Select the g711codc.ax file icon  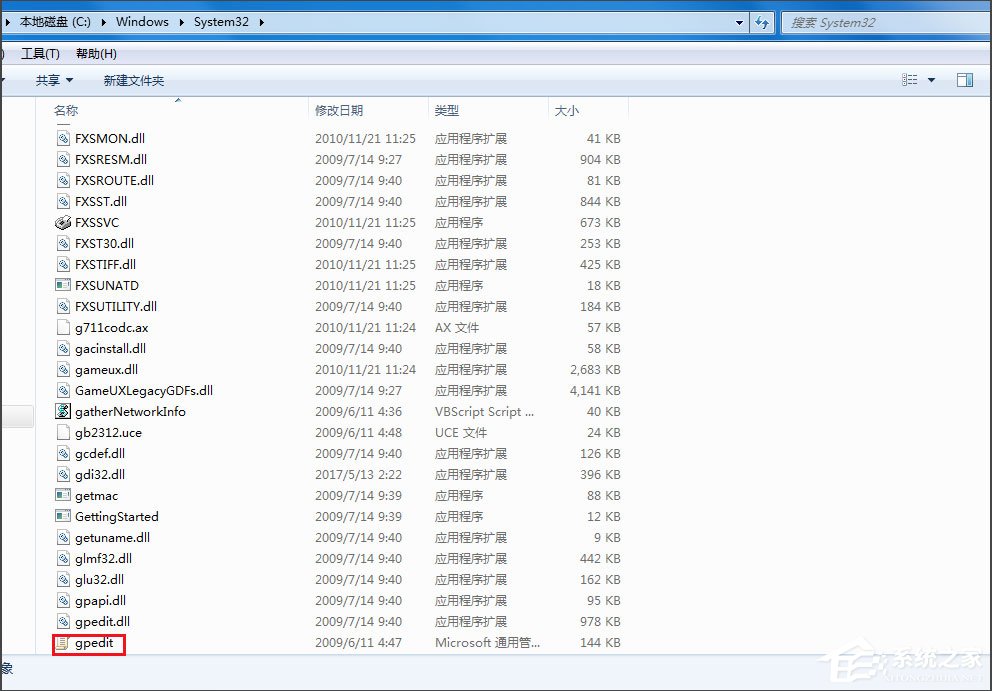coord(62,327)
